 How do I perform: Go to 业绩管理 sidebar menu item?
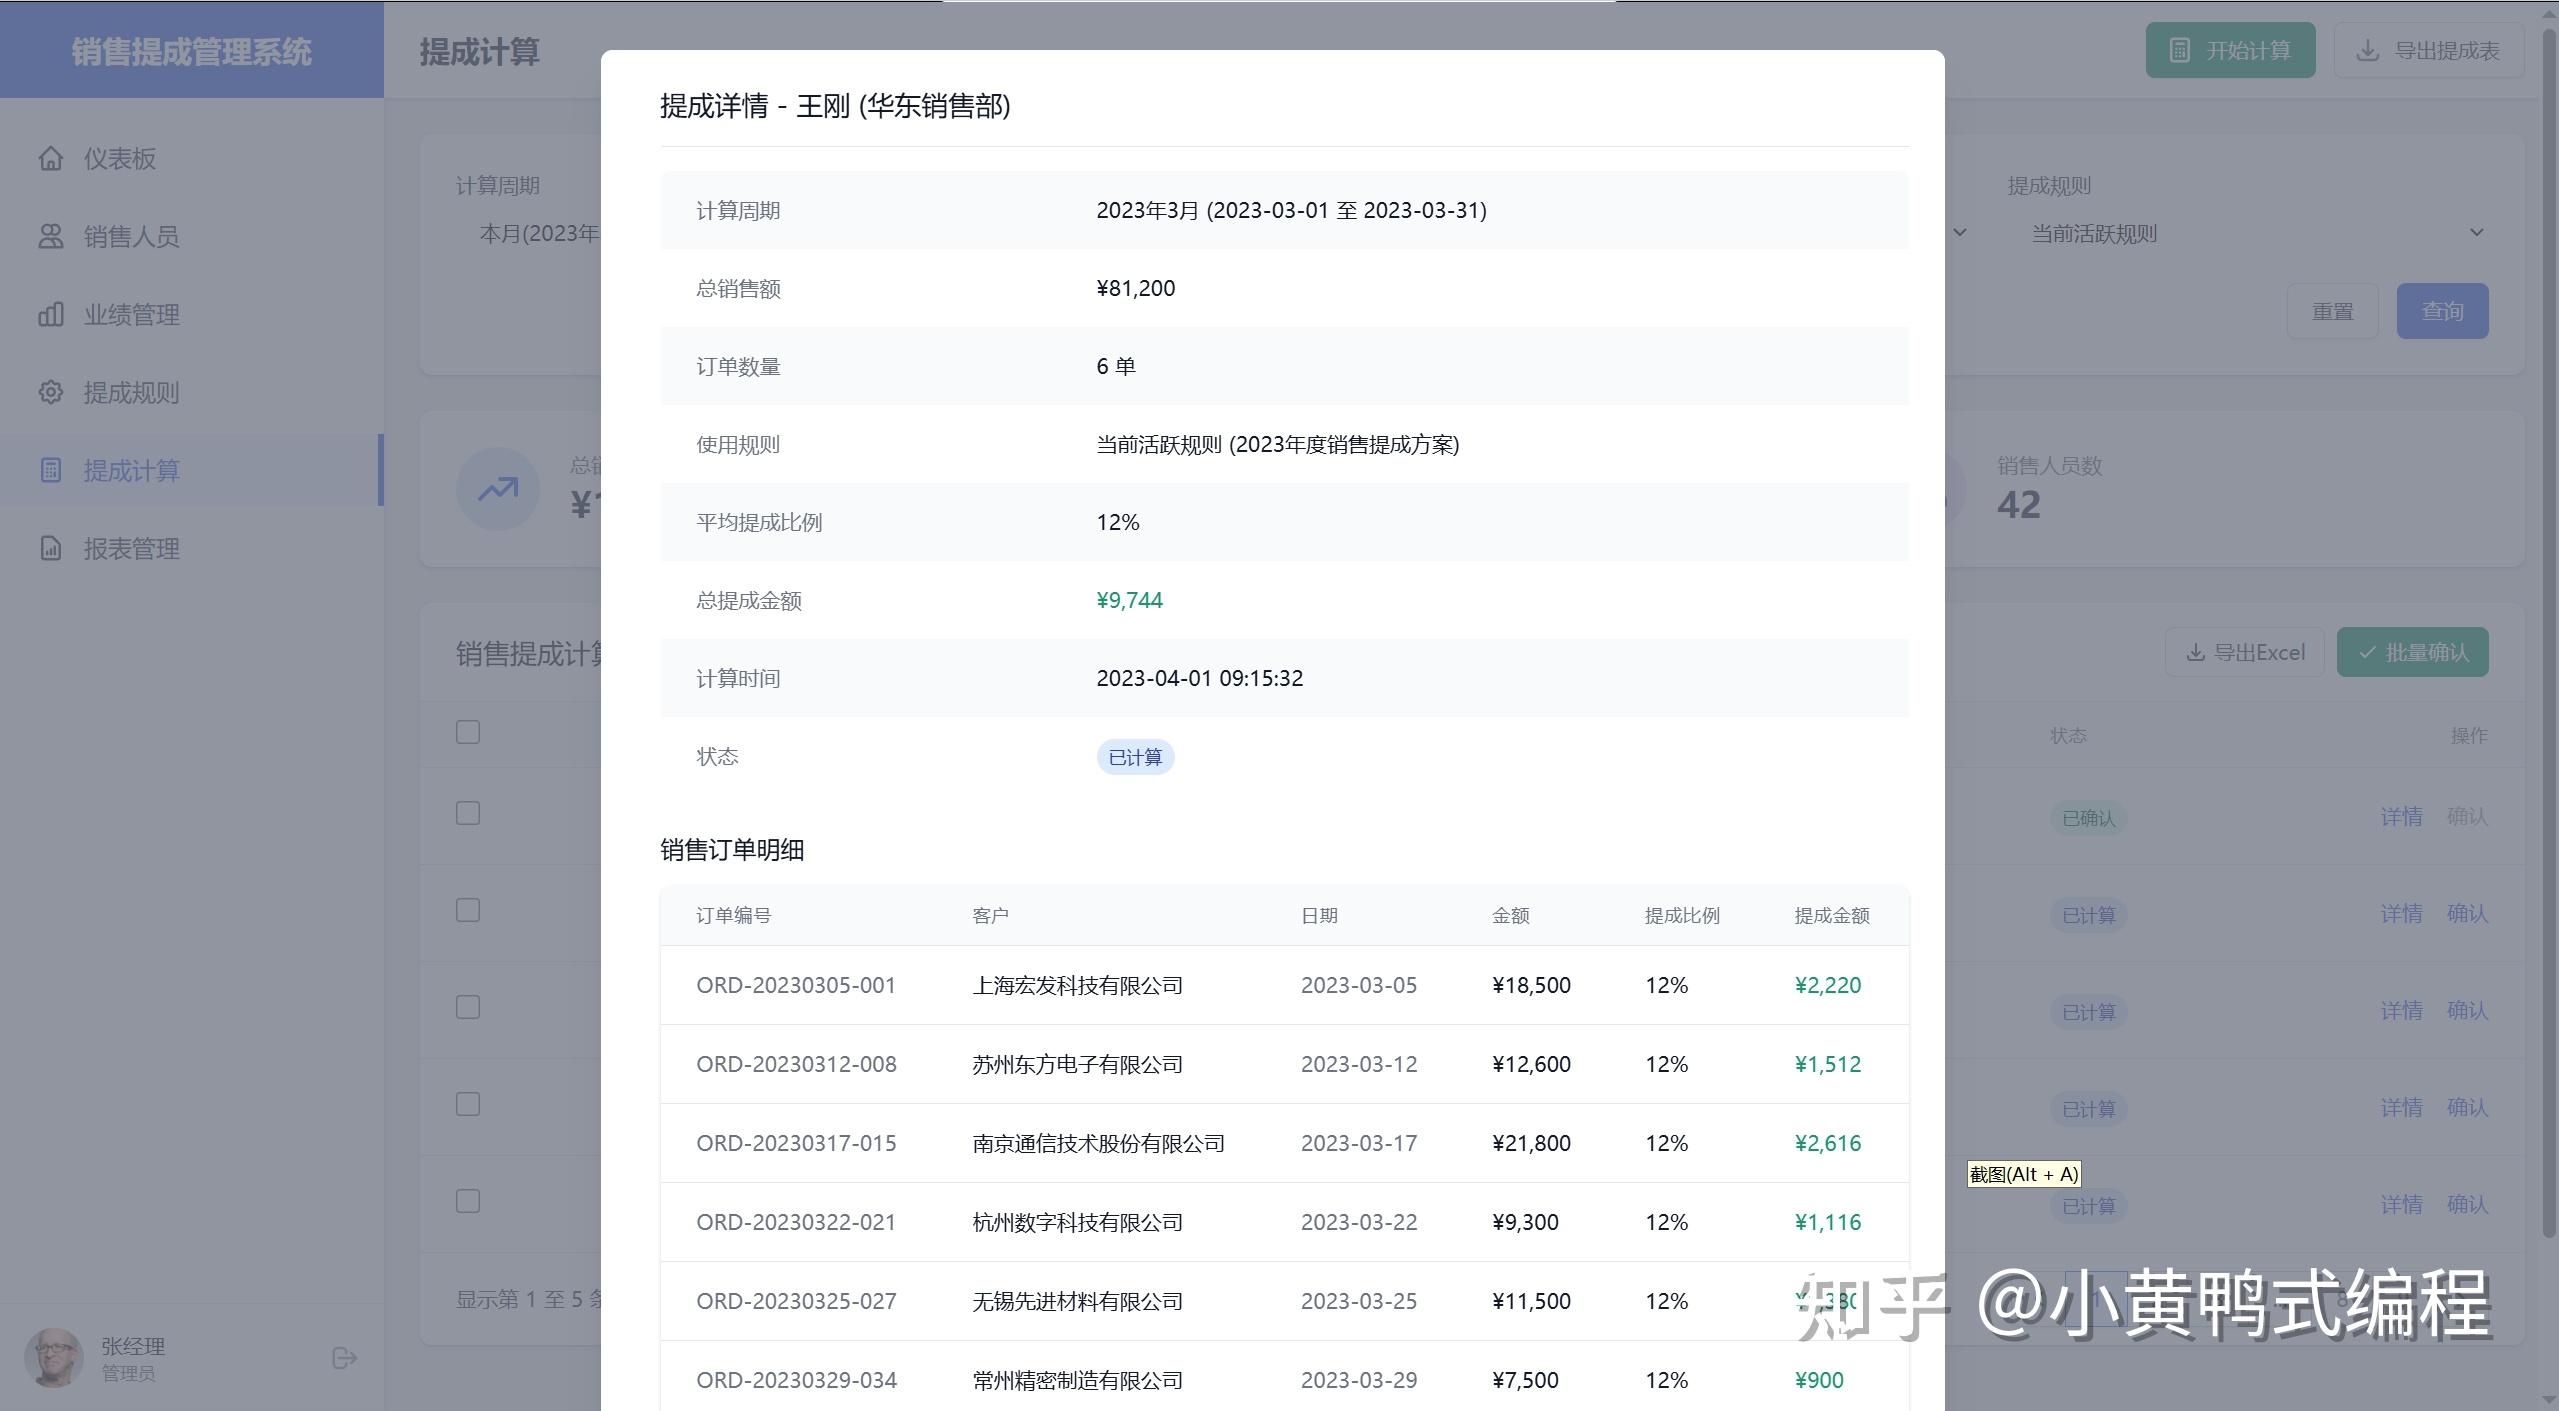pos(131,314)
